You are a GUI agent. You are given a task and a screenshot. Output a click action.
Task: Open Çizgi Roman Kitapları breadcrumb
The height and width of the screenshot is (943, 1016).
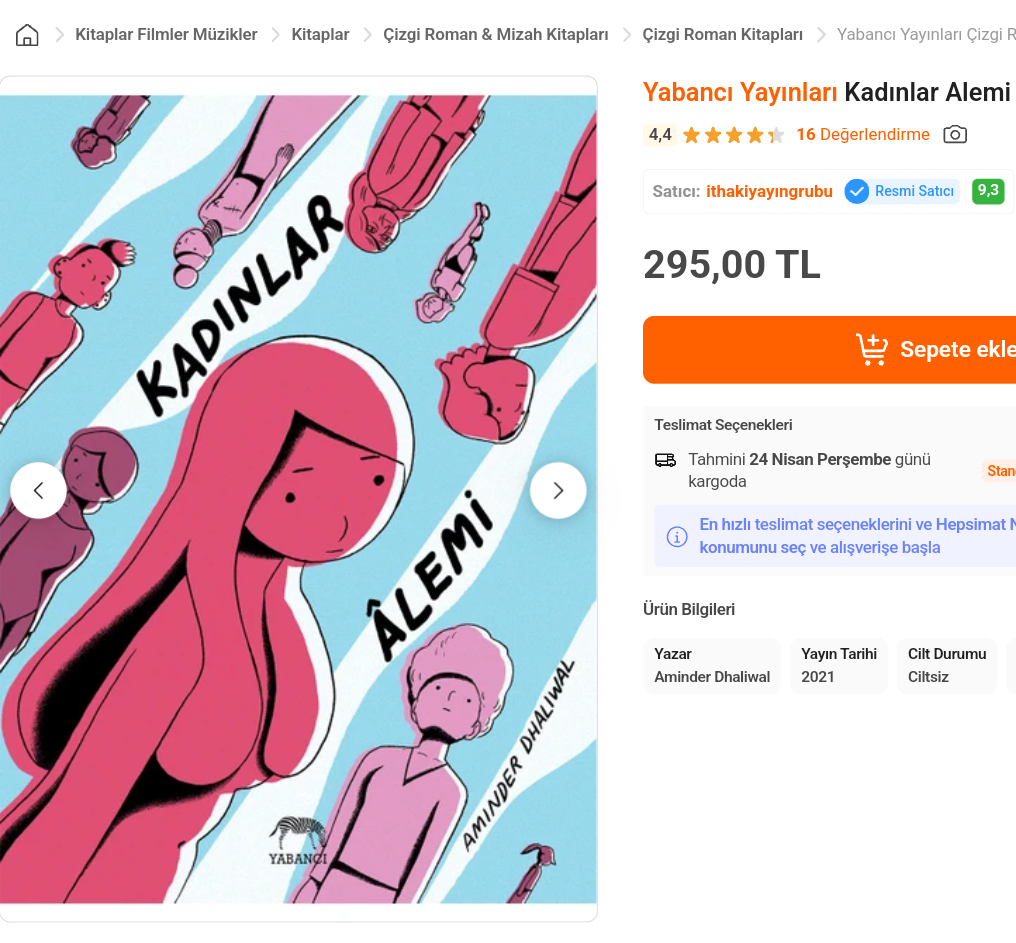[x=722, y=34]
